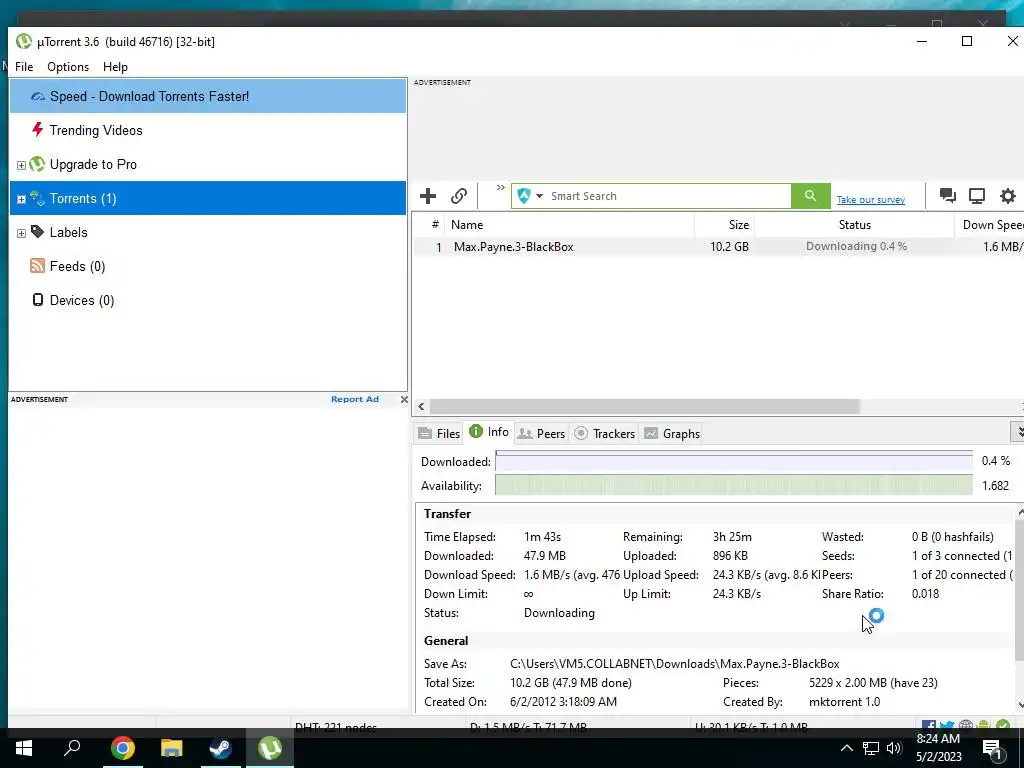Open Windows taskbar search
Image resolution: width=1024 pixels, height=768 pixels.
72,748
